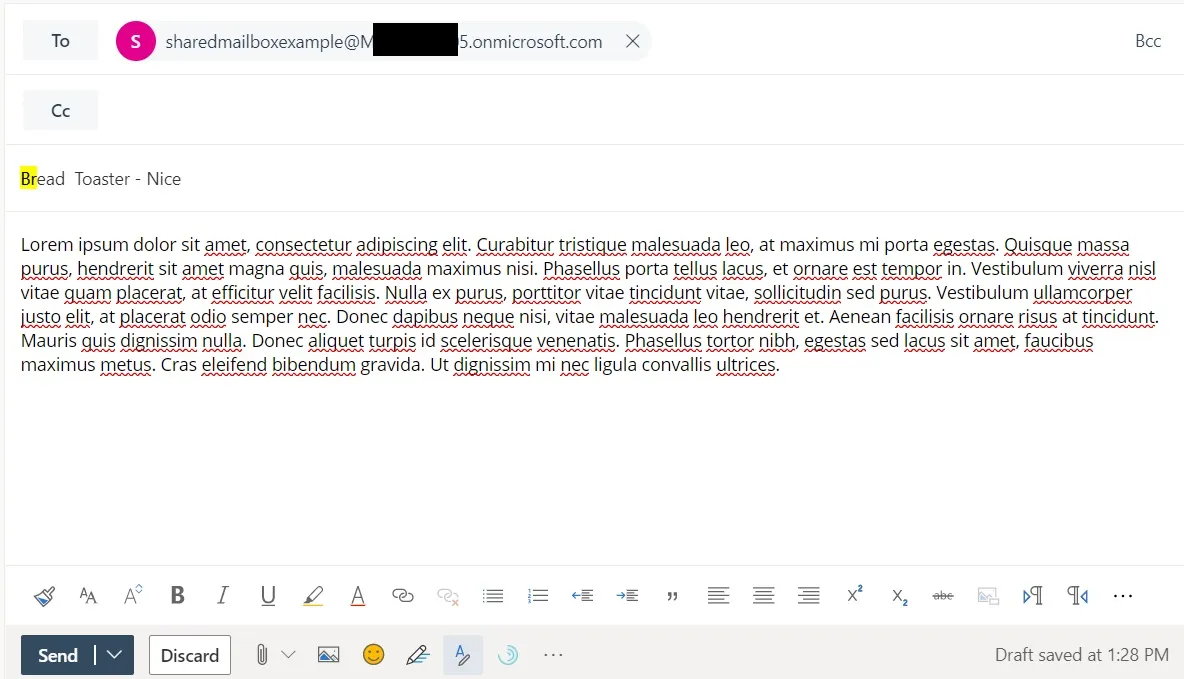The image size is (1184, 679).
Task: Attach a file with the paperclip
Action: tap(263, 655)
